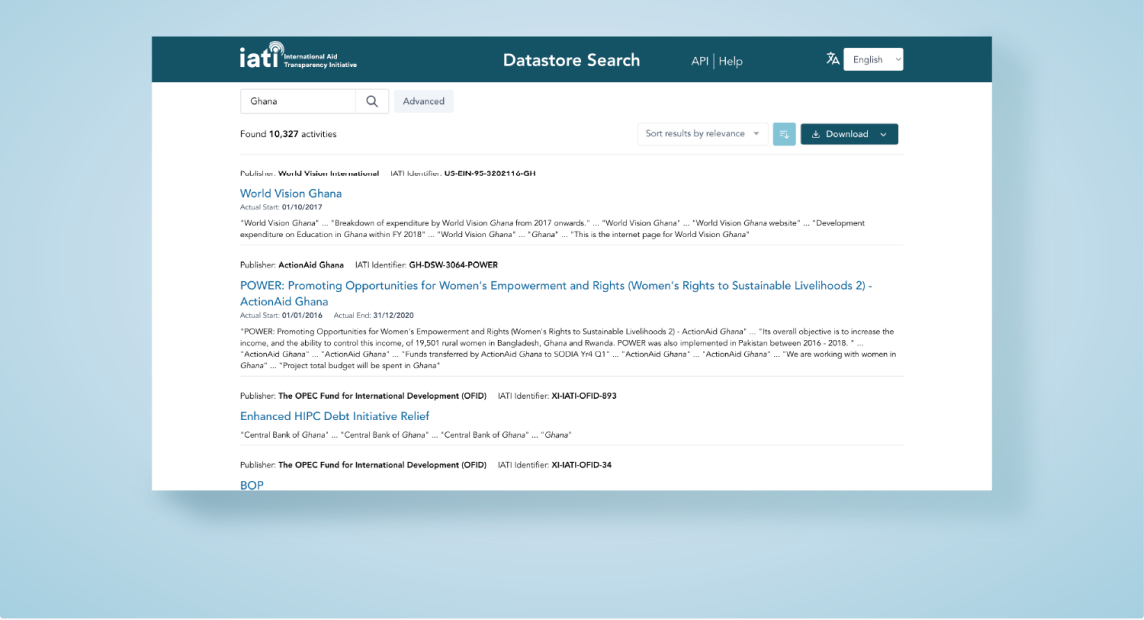1144x620 pixels.
Task: Click OPEC Fund publisher above Enhanced HIPC
Action: pyautogui.click(x=382, y=396)
